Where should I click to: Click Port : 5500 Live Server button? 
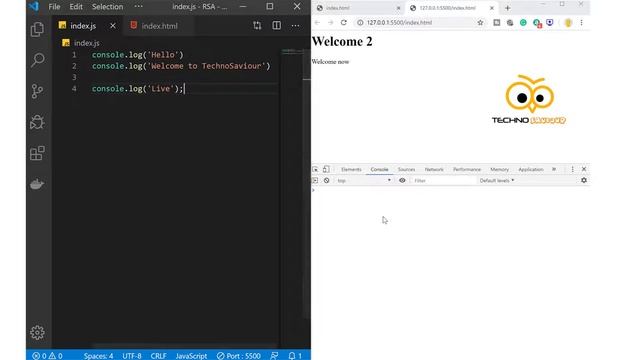tap(238, 356)
